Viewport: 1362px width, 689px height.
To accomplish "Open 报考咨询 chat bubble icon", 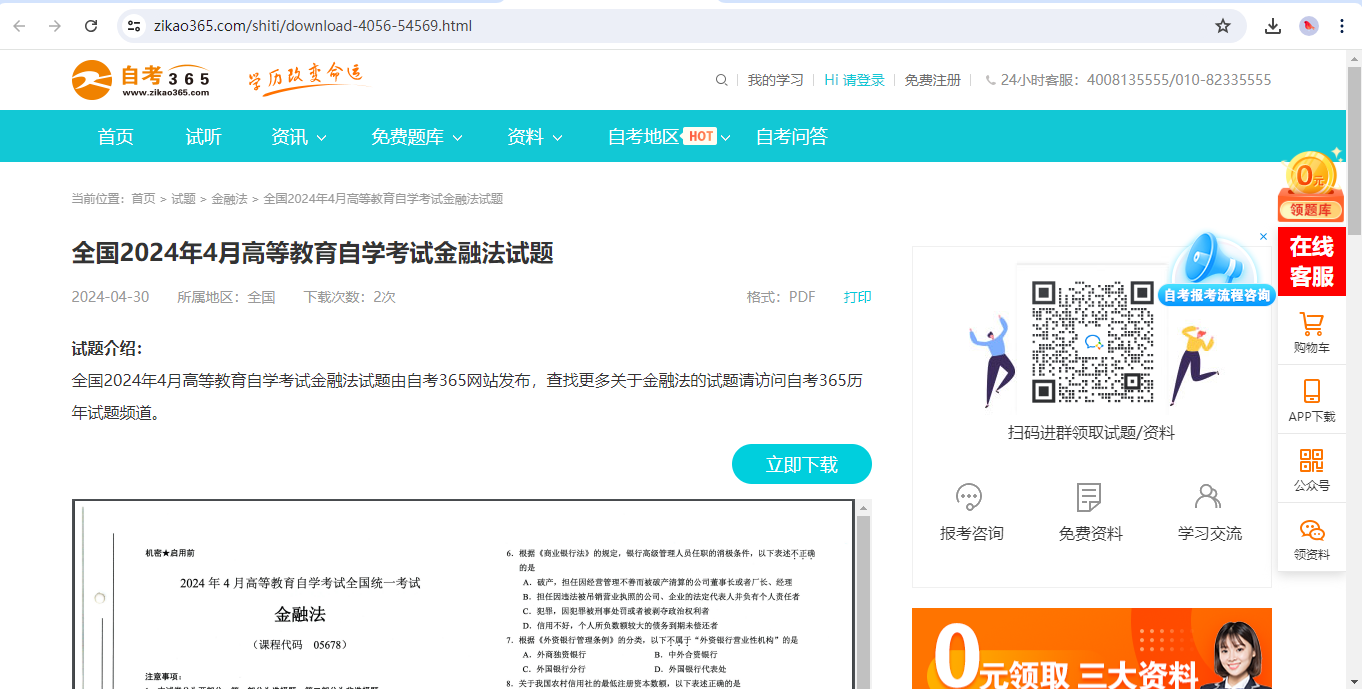I will tap(970, 497).
